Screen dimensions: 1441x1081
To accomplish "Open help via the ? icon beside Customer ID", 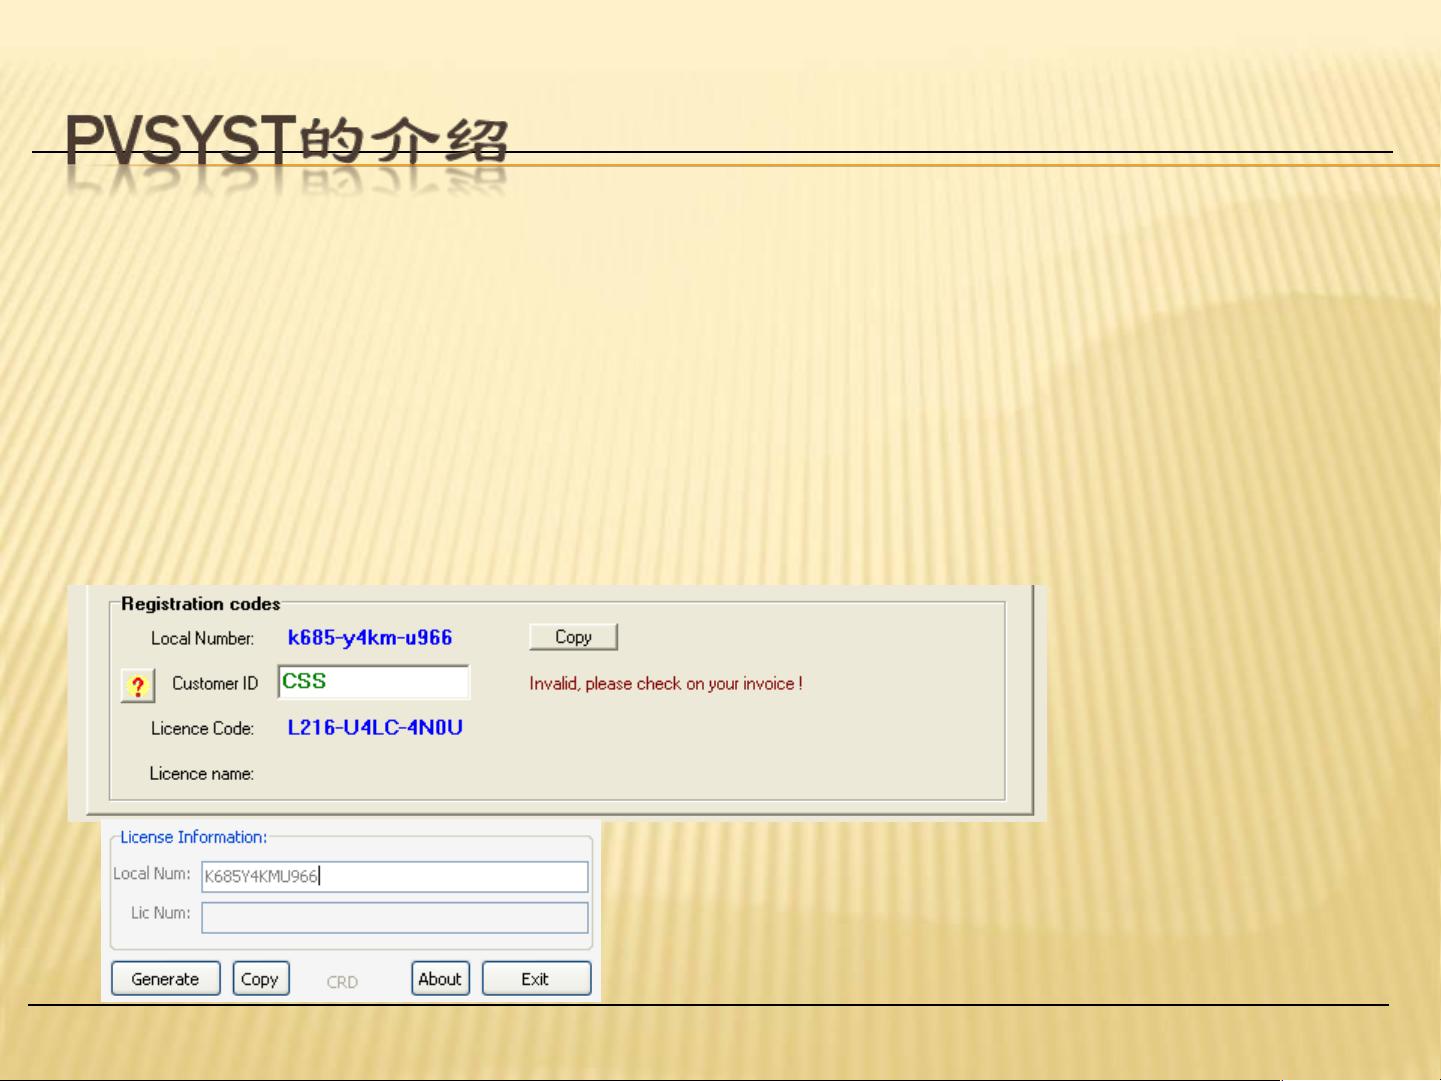I will (137, 684).
